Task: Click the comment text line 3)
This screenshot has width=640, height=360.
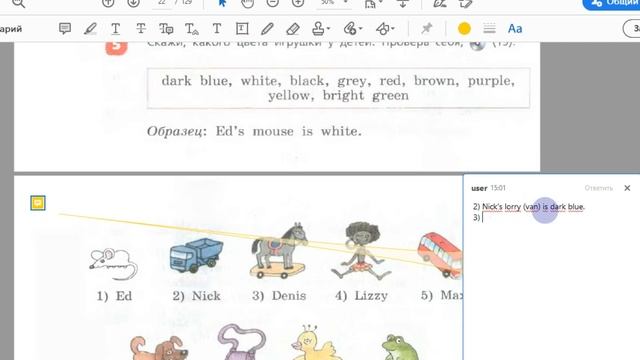Action: pos(477,217)
